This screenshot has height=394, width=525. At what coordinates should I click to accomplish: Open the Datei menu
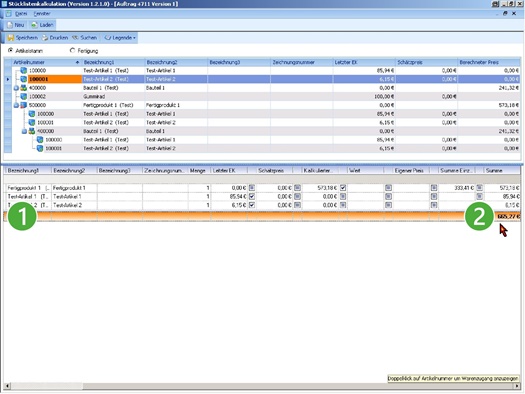point(21,14)
